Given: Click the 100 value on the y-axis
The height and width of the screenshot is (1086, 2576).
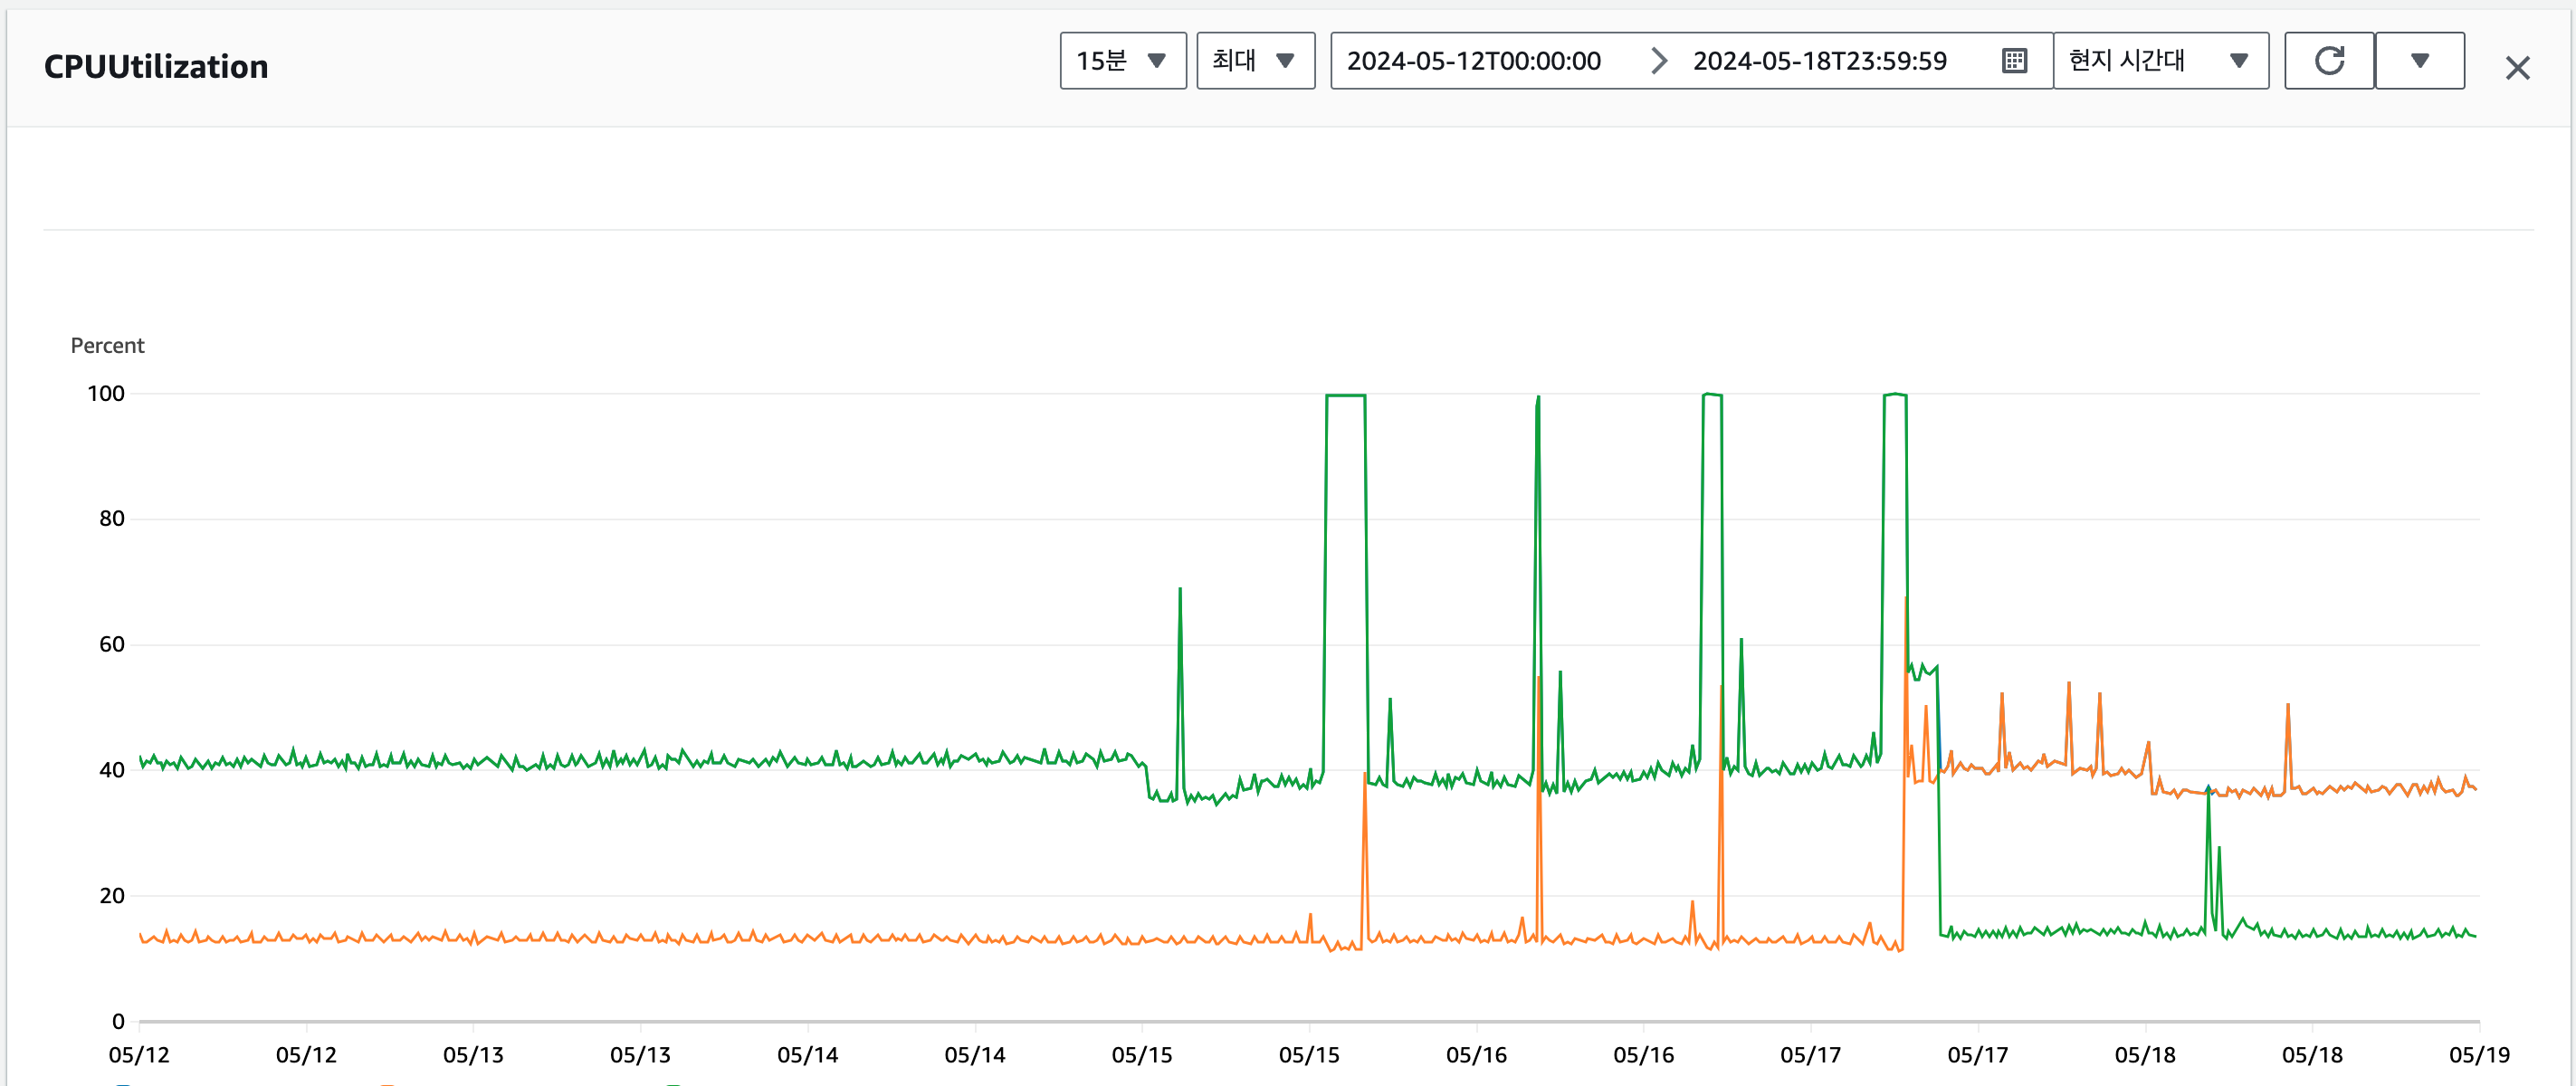Looking at the screenshot, I should [x=106, y=394].
